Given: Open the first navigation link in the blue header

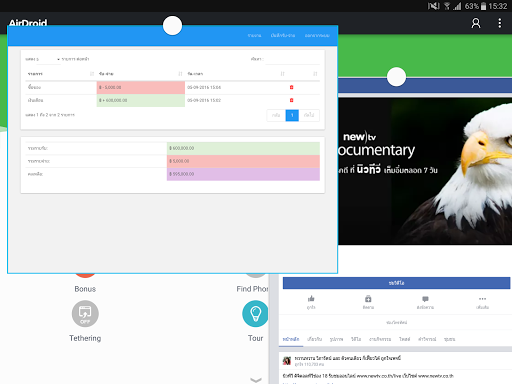Looking at the screenshot, I should tap(254, 35).
